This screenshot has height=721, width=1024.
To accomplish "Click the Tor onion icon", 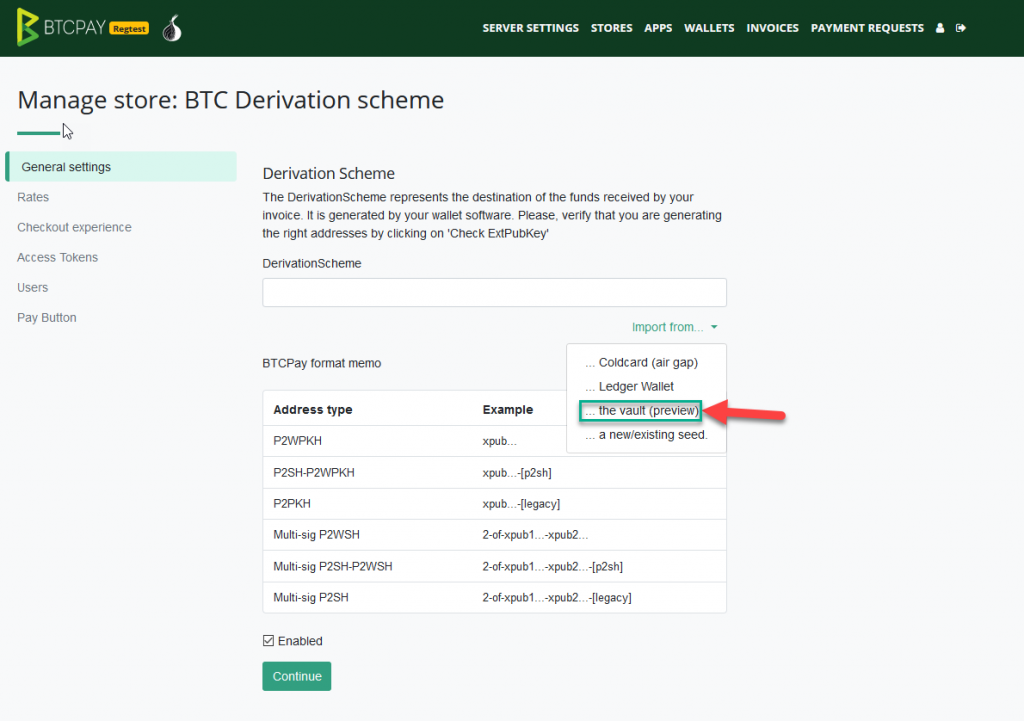I will coord(172,28).
